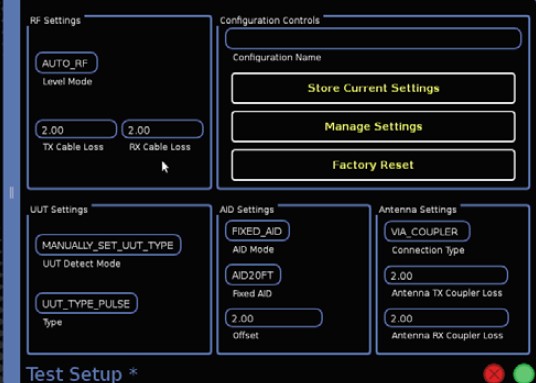
Task: Select the Antenna TX Coupler Loss field
Action: click(x=446, y=275)
